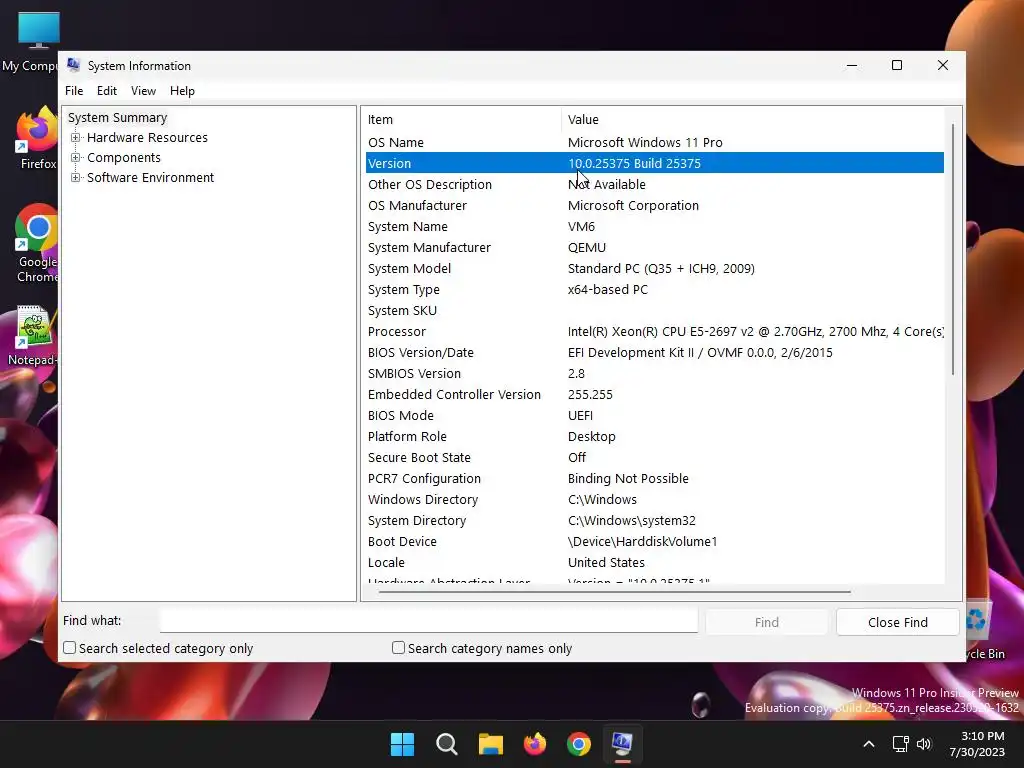Open the View menu
This screenshot has width=1024, height=768.
point(143,91)
